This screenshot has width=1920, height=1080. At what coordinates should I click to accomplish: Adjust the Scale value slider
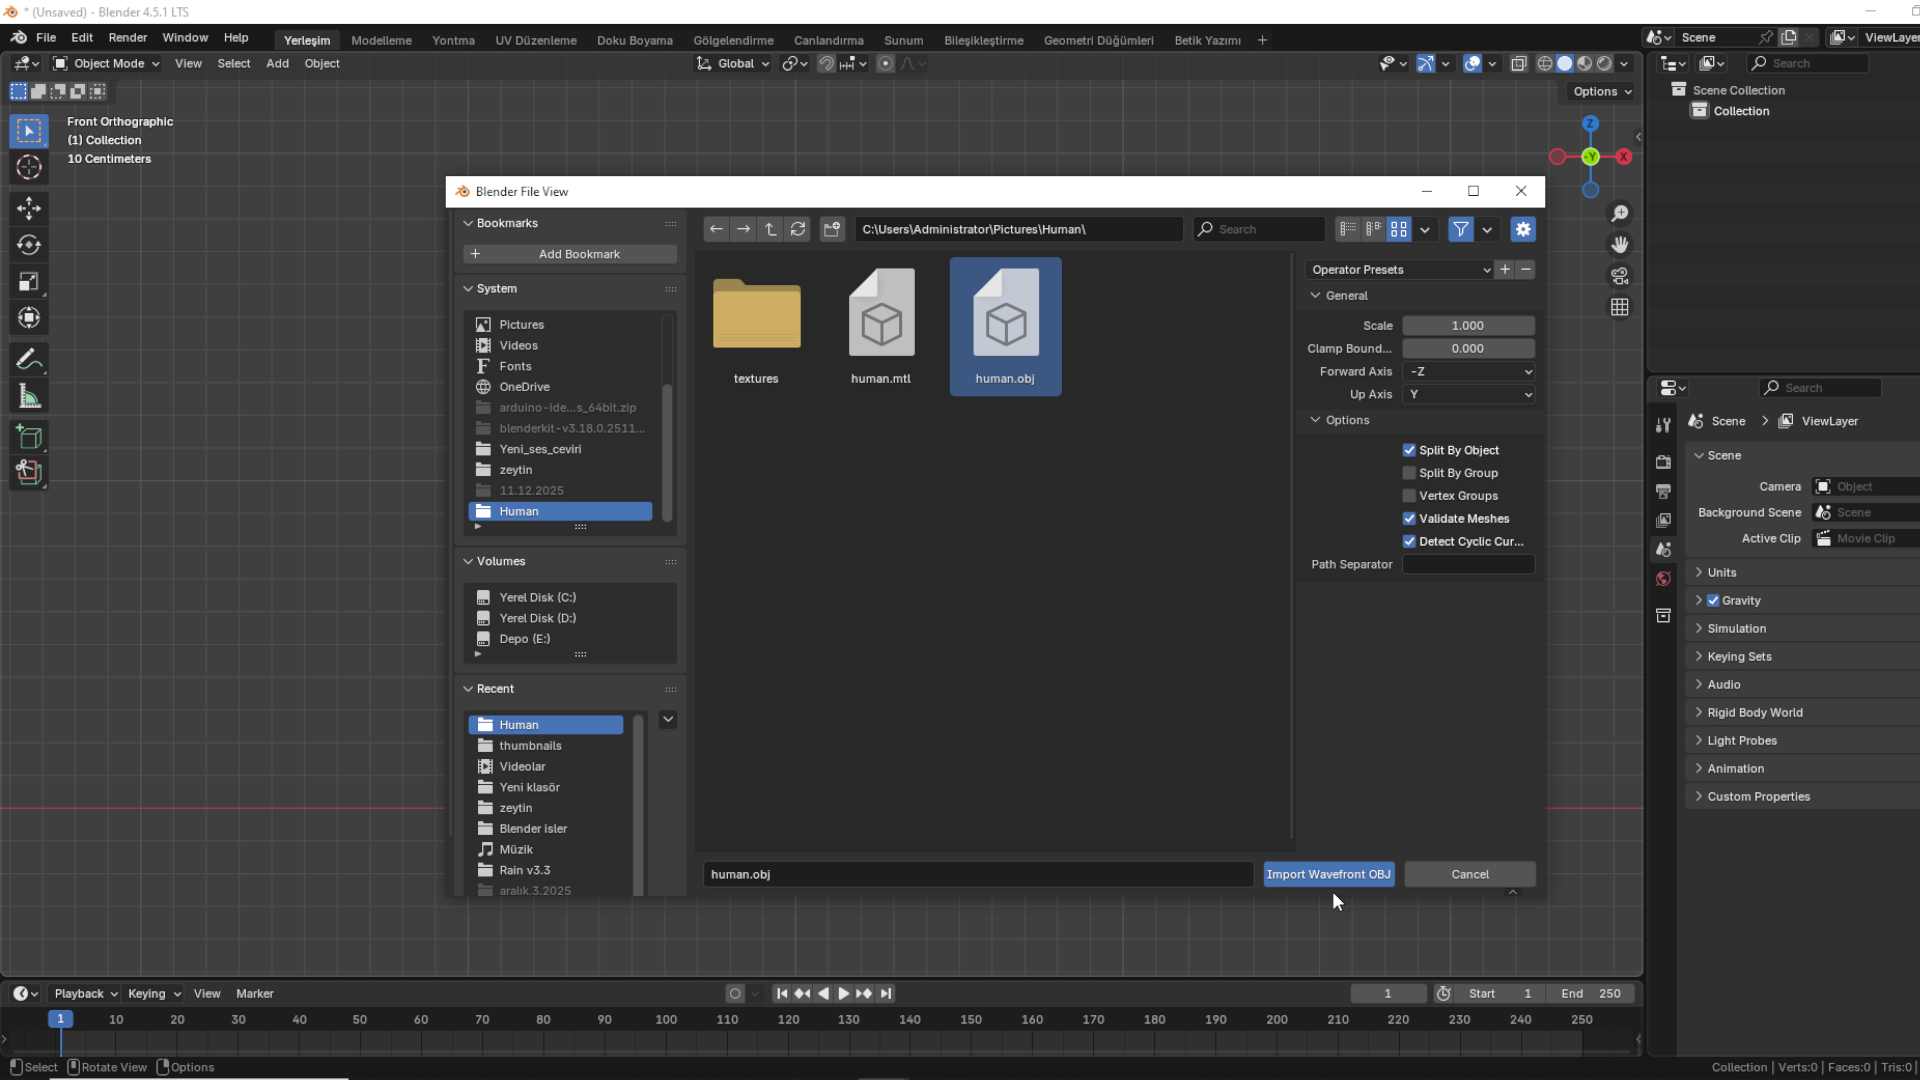[1468, 325]
